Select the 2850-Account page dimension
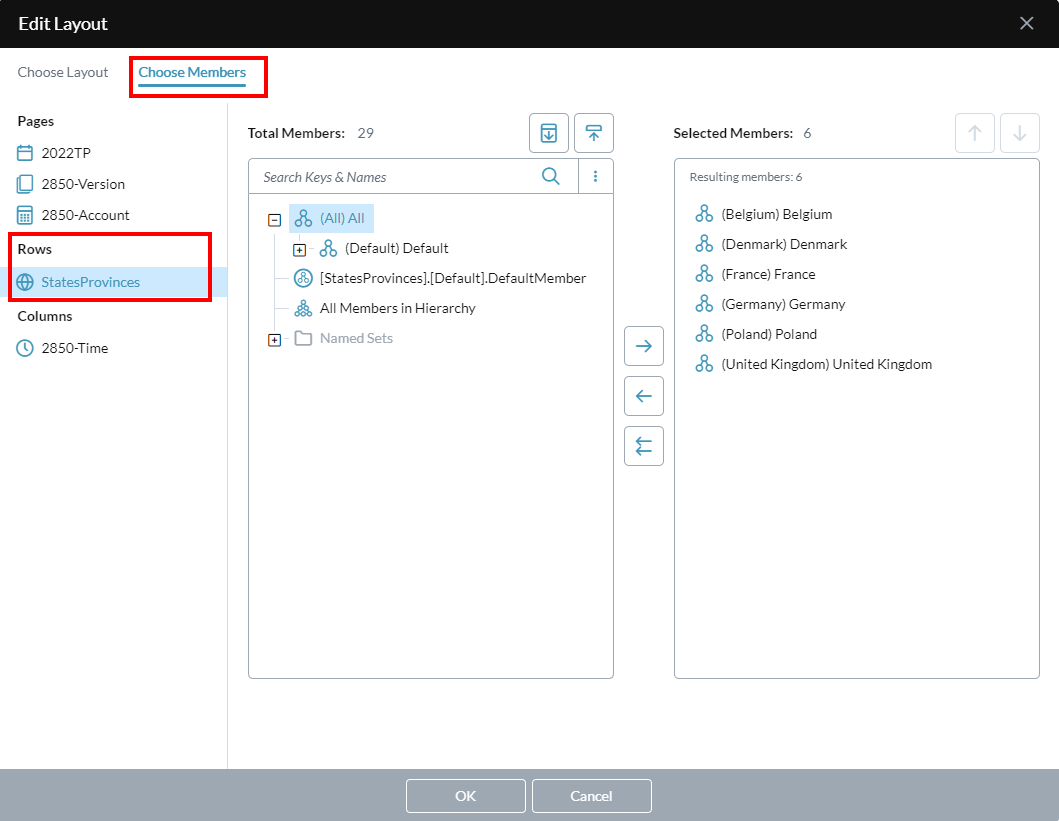This screenshot has height=821, width=1059. (85, 215)
